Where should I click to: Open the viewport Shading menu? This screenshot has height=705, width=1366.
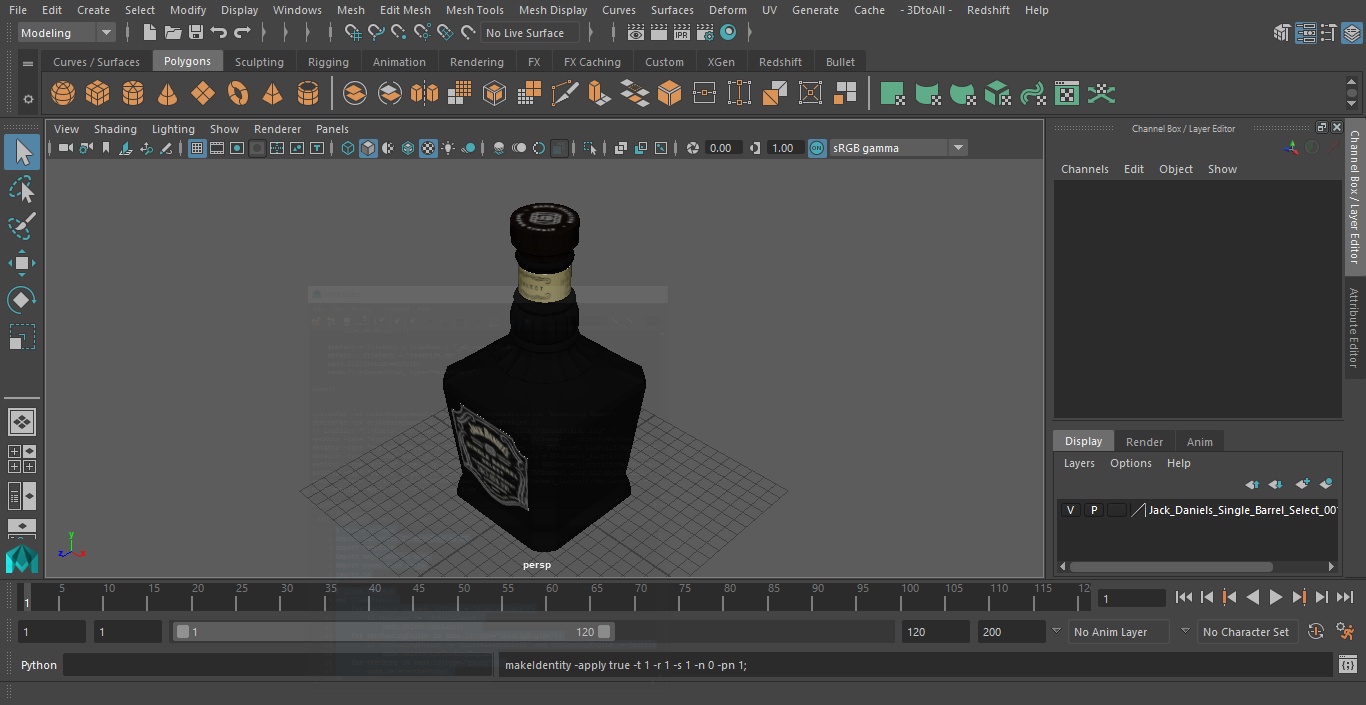tap(115, 129)
